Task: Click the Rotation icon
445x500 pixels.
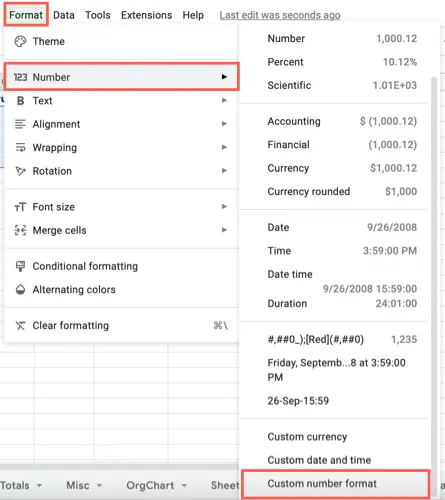Action: tap(20, 171)
